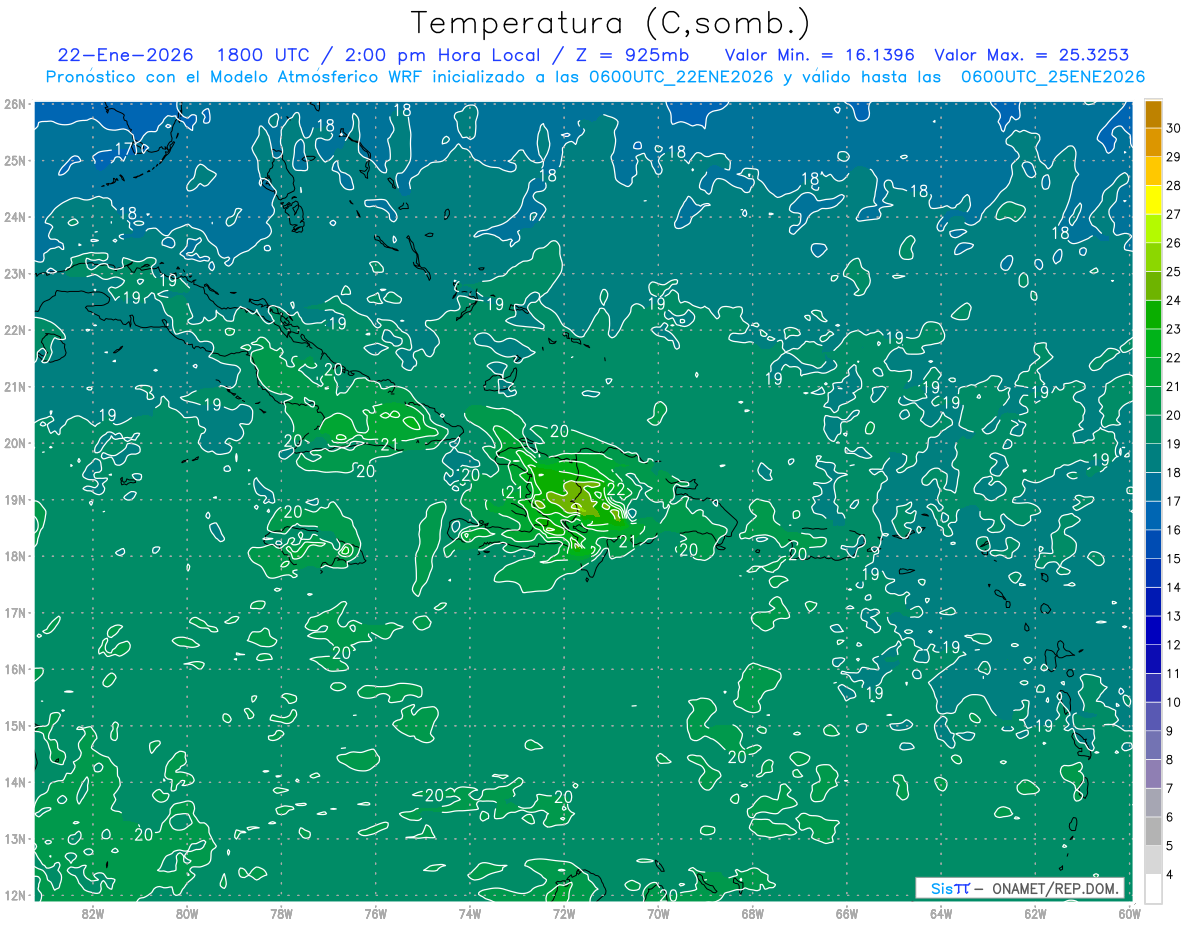Click the 68W longitude axis label
Viewport: 1200px width, 927px height.
[x=752, y=913]
